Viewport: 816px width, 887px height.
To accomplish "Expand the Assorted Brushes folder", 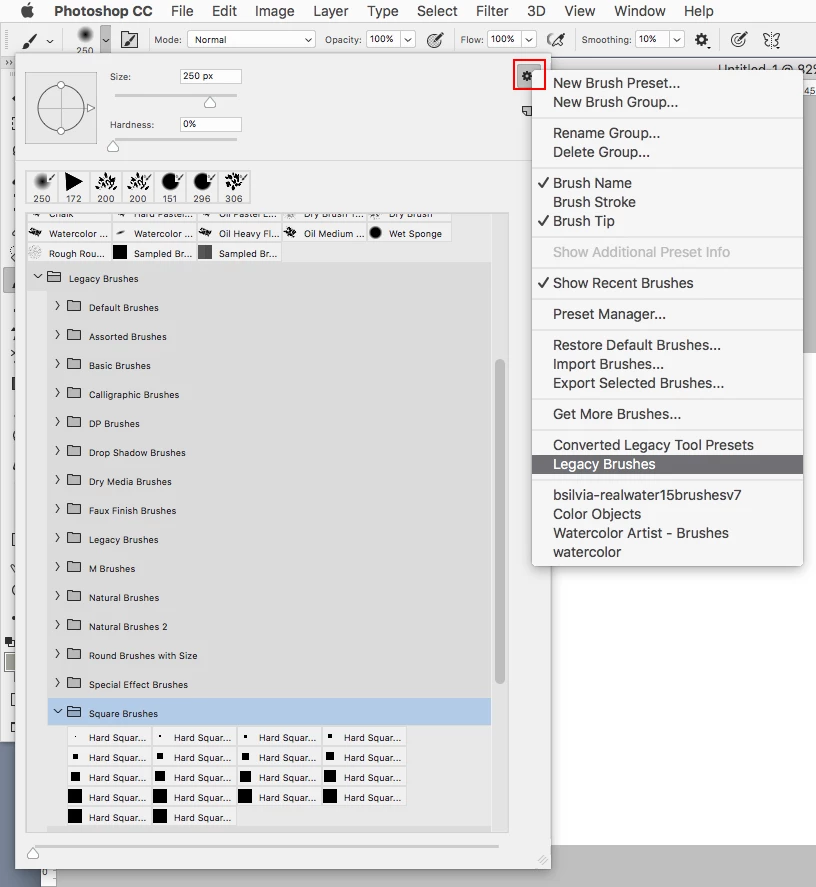I will tap(57, 334).
